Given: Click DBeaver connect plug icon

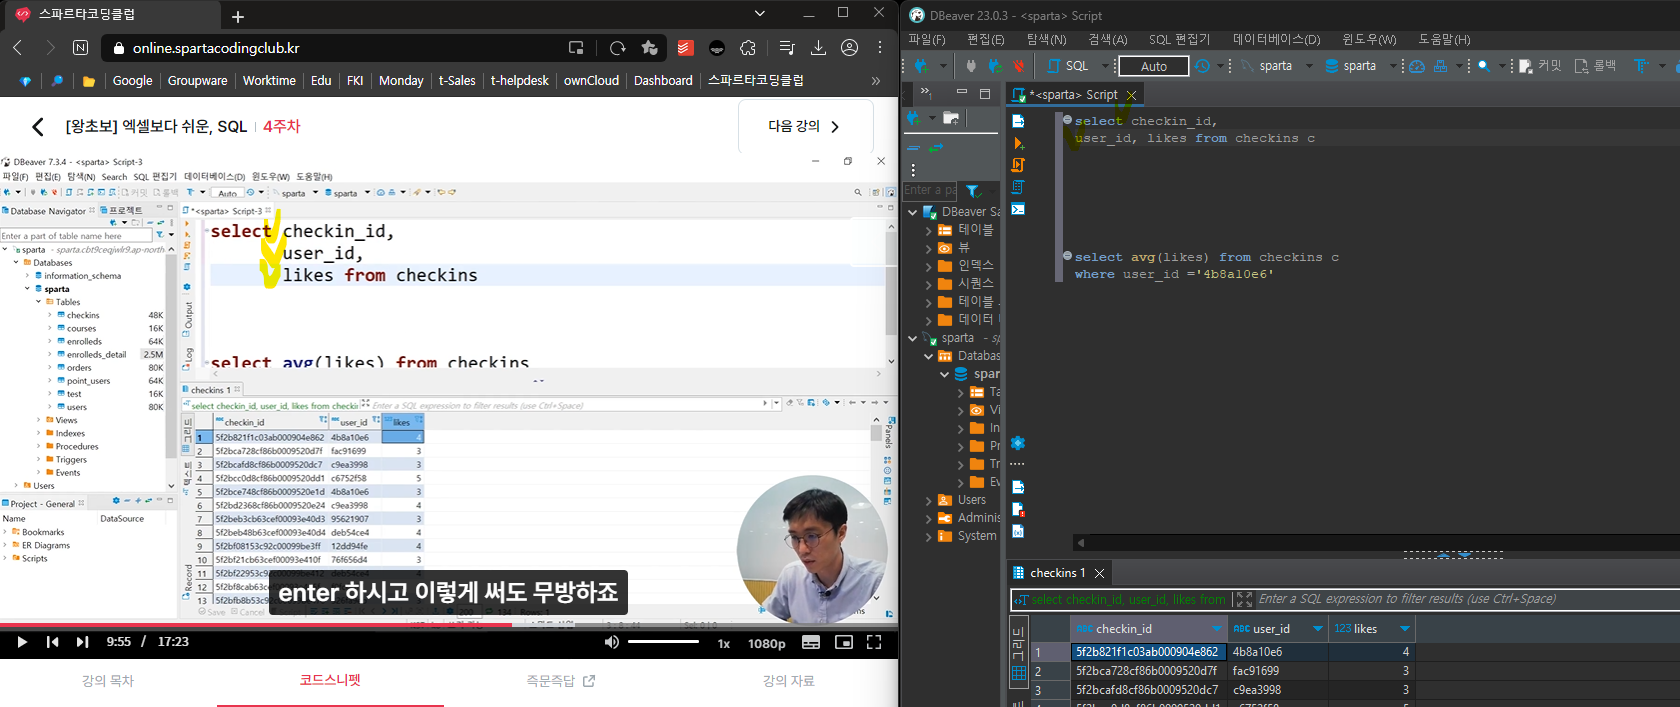Looking at the screenshot, I should [x=971, y=66].
